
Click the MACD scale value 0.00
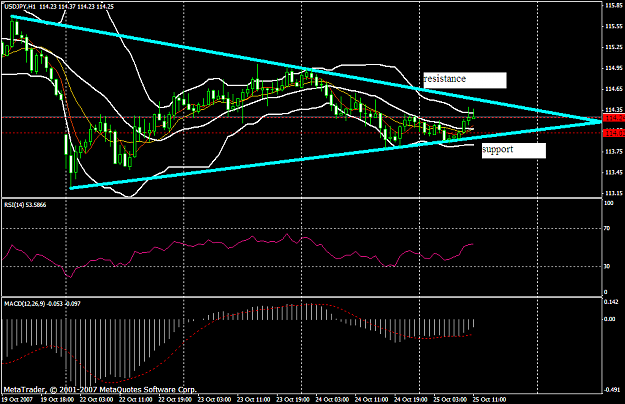(610, 319)
